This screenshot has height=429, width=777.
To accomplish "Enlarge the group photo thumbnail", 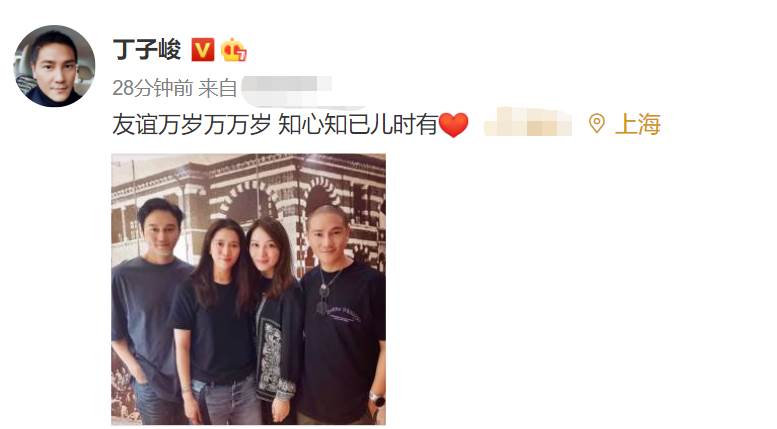I will [x=248, y=289].
